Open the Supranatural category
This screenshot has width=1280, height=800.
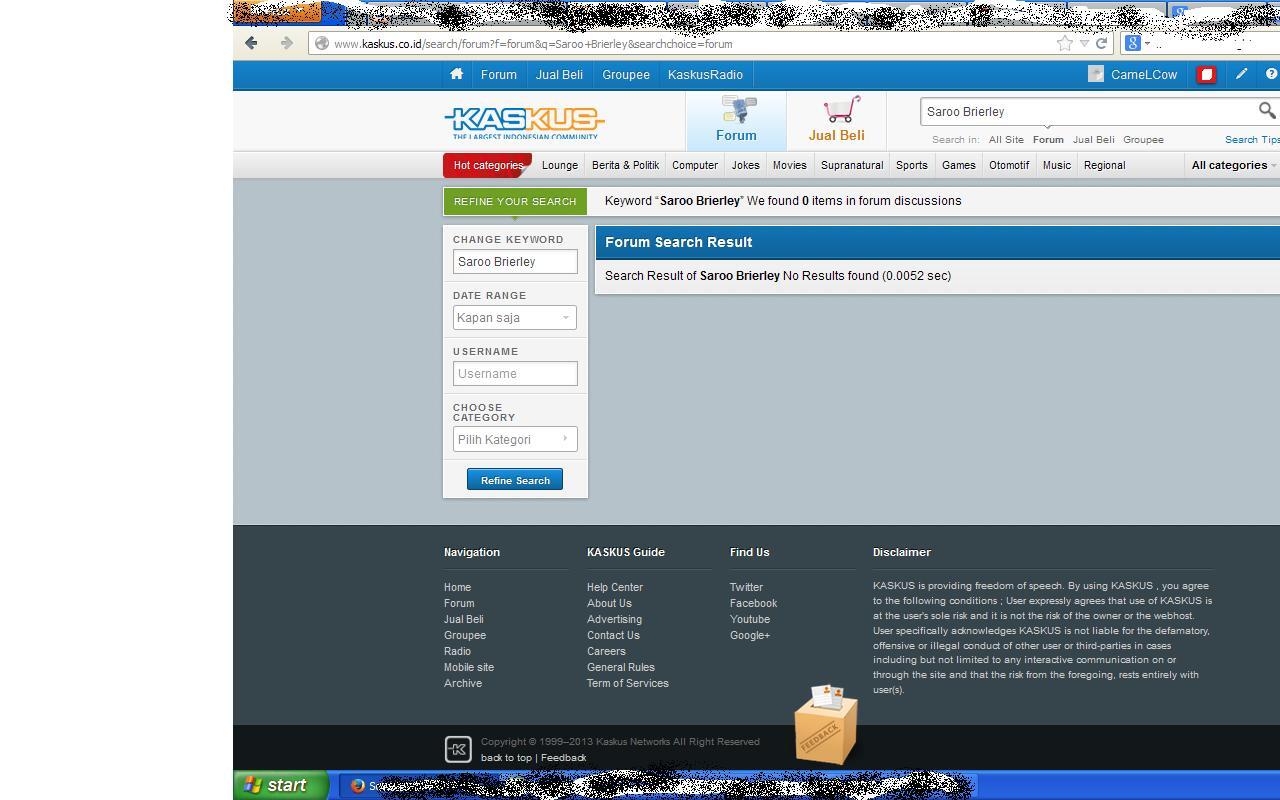pos(852,165)
